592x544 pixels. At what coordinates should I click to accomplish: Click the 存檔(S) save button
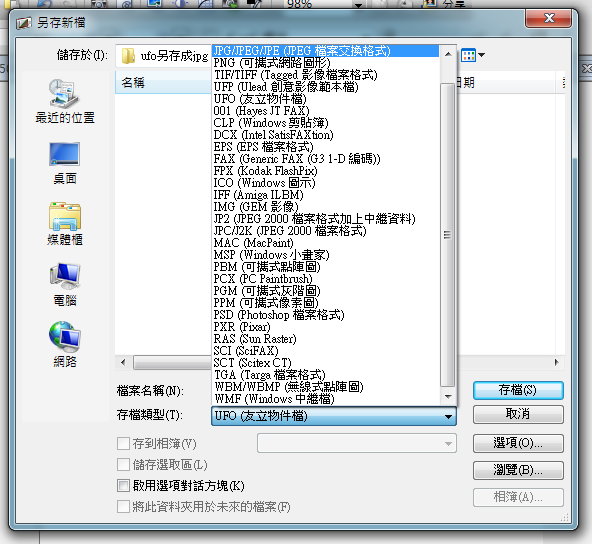click(518, 390)
